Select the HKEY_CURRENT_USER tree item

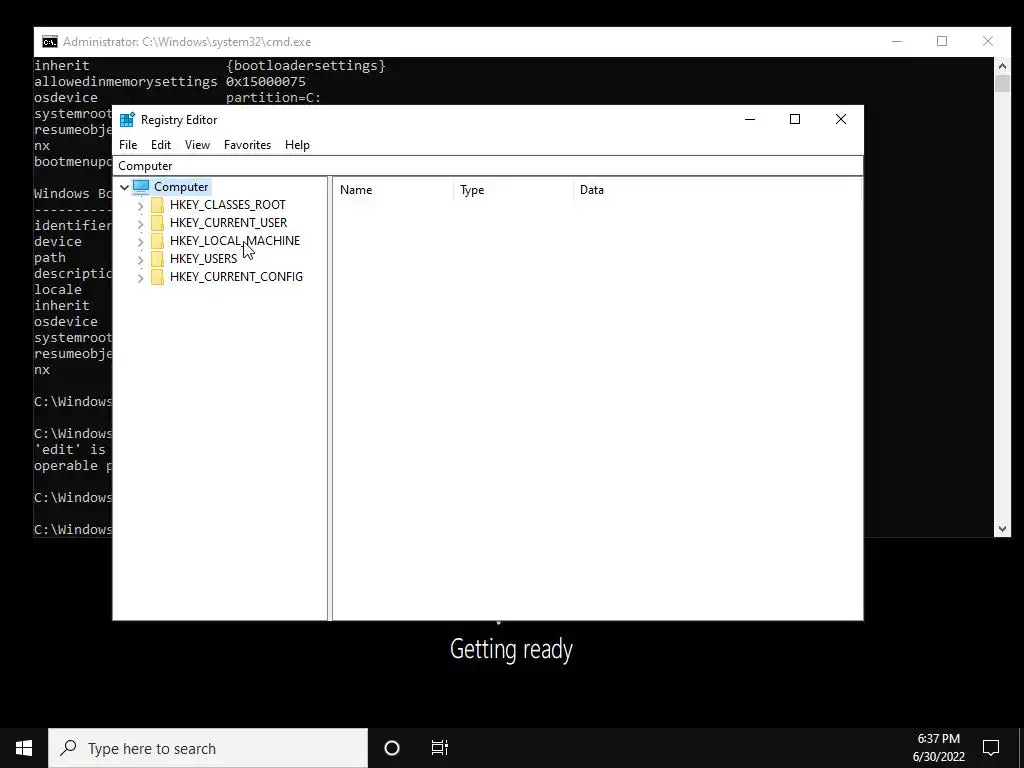point(228,223)
